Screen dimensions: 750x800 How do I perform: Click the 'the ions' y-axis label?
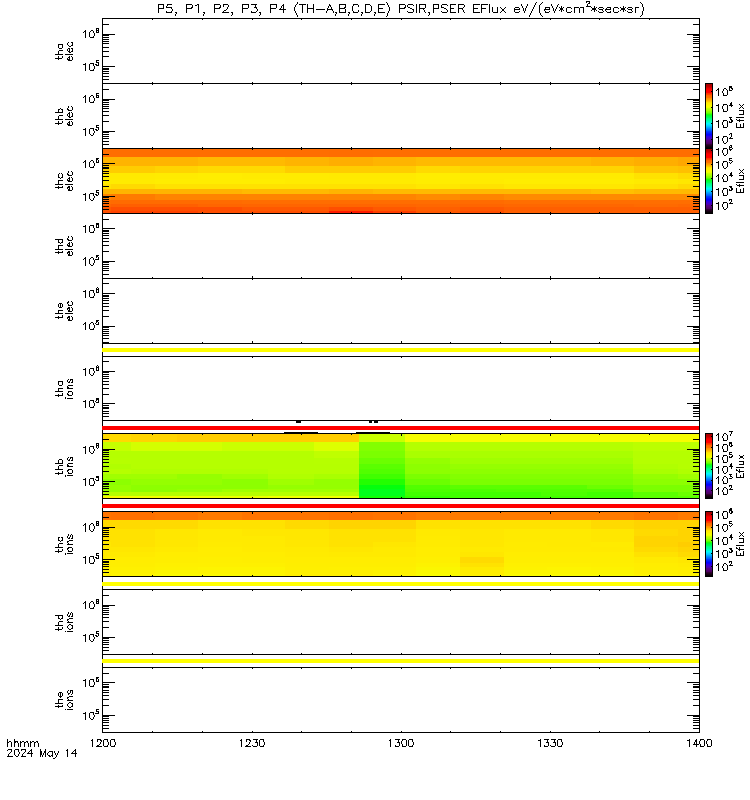[65, 699]
